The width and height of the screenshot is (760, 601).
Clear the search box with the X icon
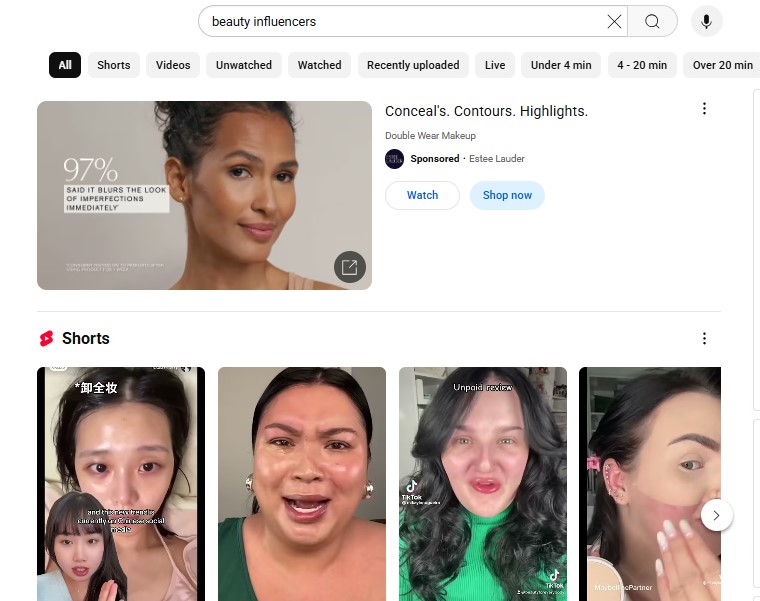[614, 21]
